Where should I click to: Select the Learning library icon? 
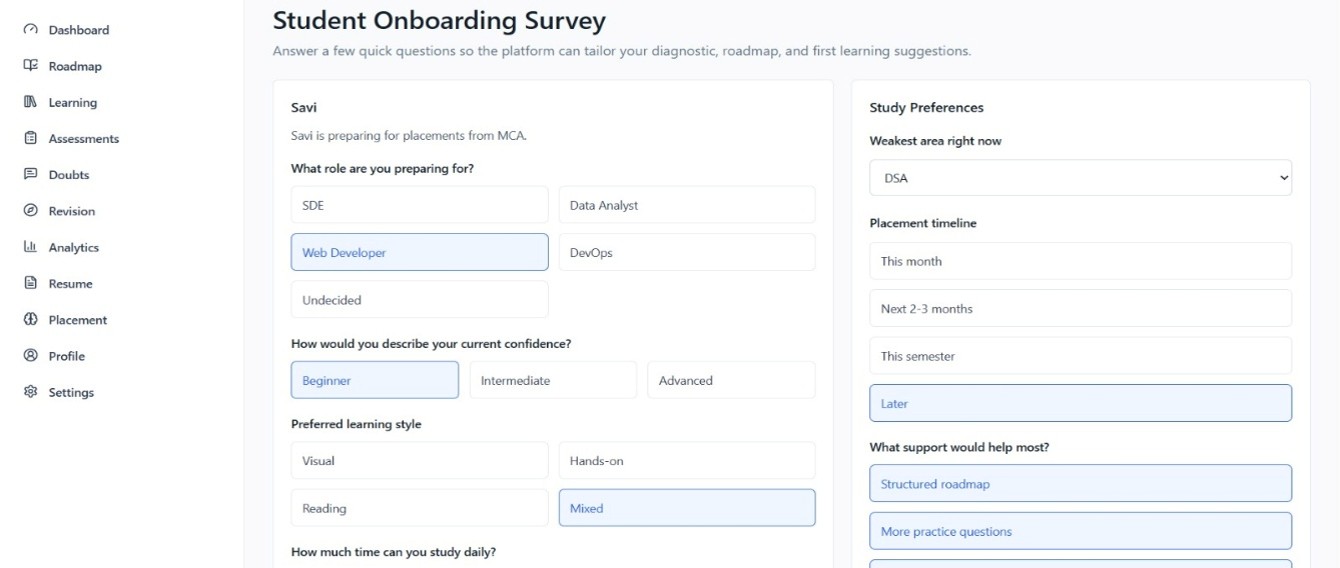30,102
